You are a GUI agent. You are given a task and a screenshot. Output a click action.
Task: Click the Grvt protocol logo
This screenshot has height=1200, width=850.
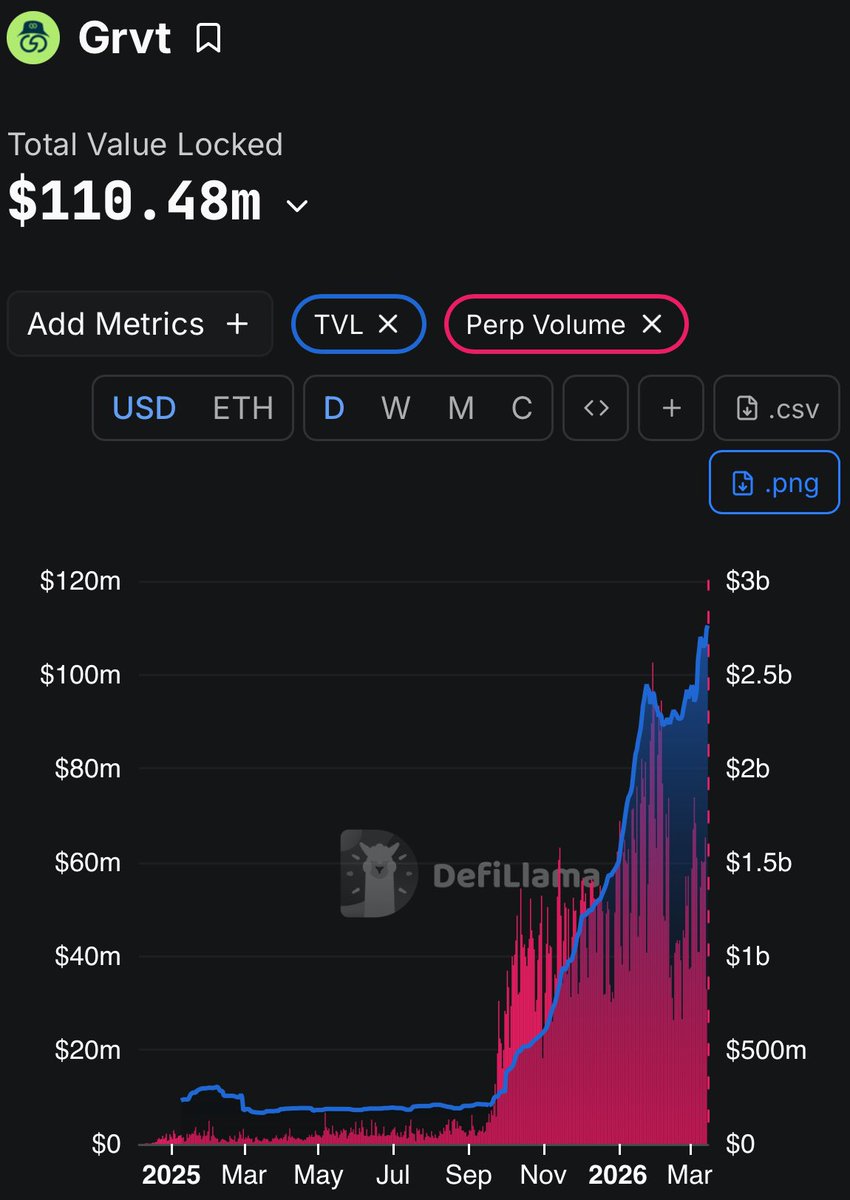[x=34, y=39]
